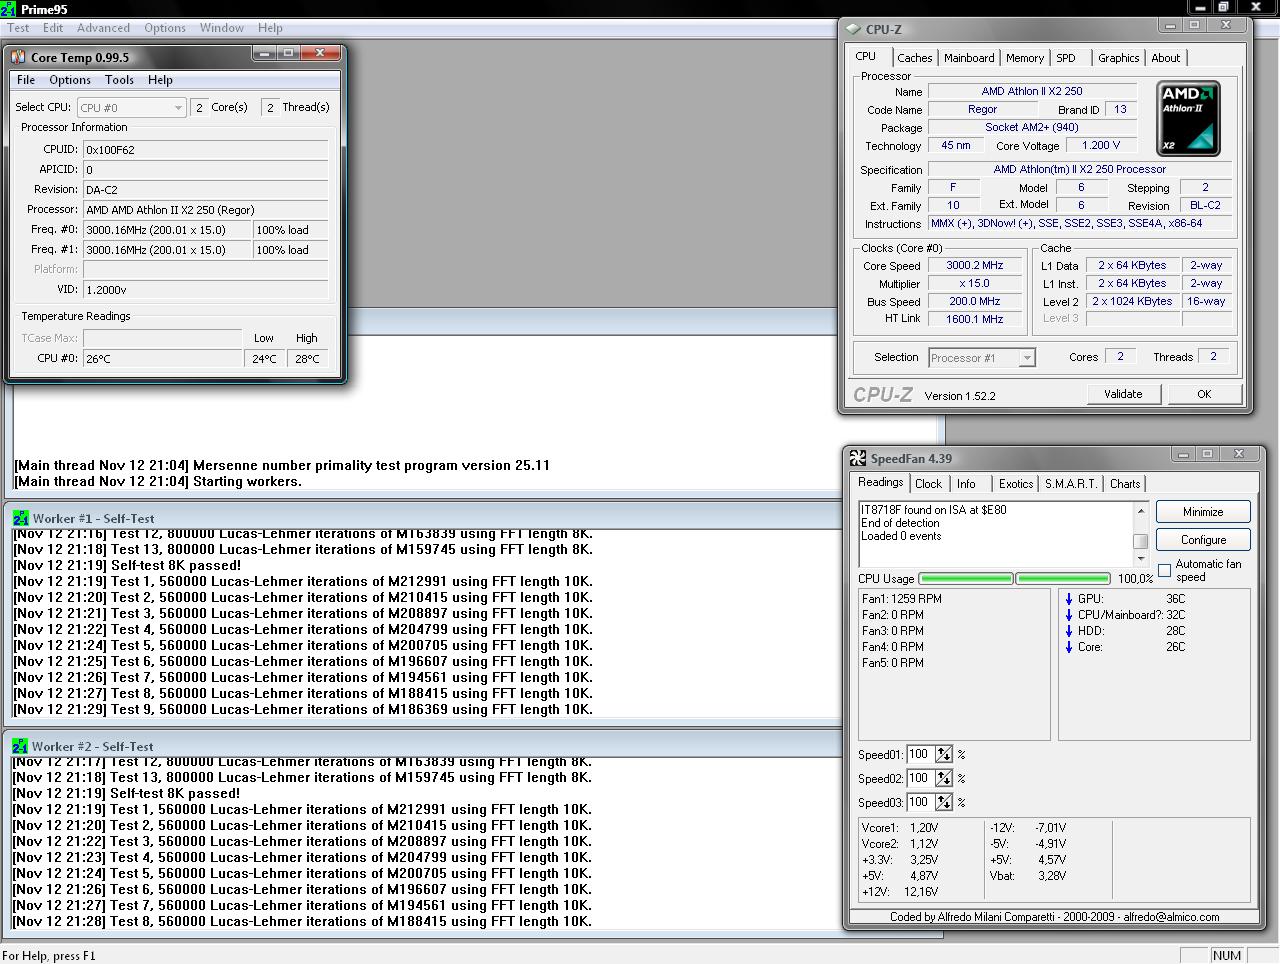This screenshot has height=964, width=1280.
Task: Select the Readings tab in SpeedFan
Action: pyautogui.click(x=881, y=482)
